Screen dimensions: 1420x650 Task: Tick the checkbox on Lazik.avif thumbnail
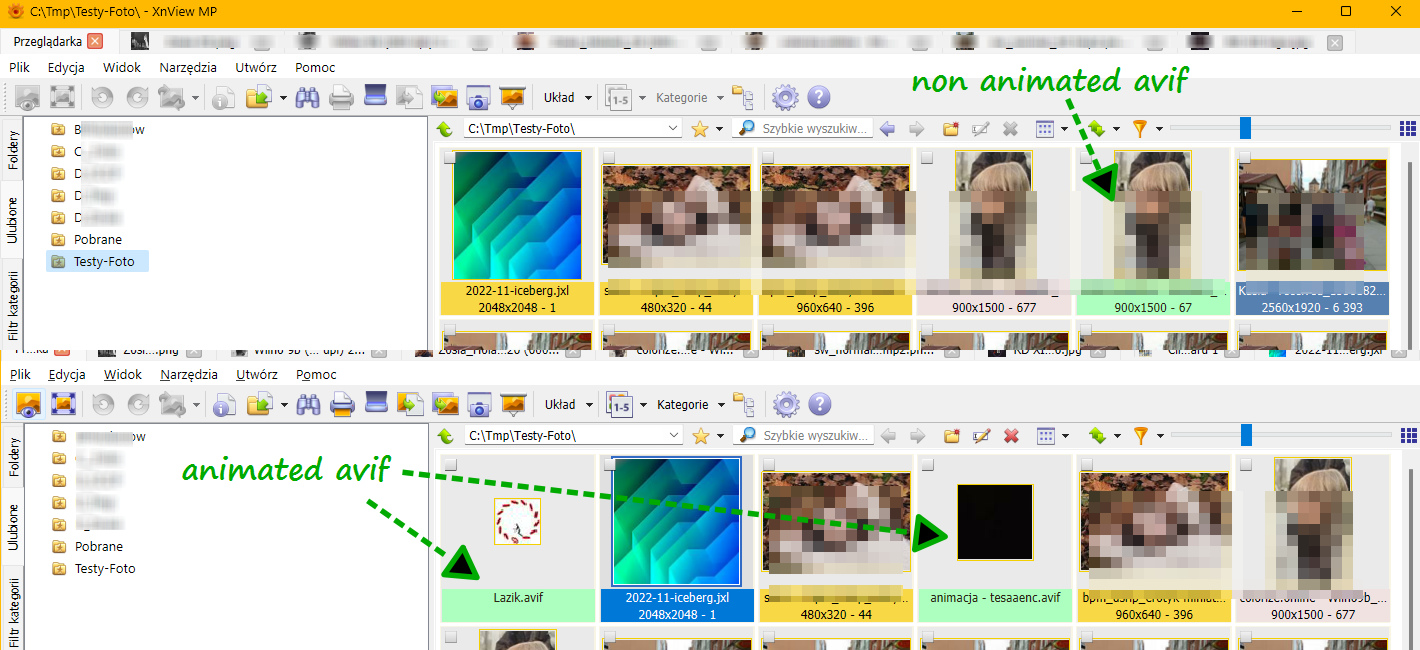[x=450, y=465]
